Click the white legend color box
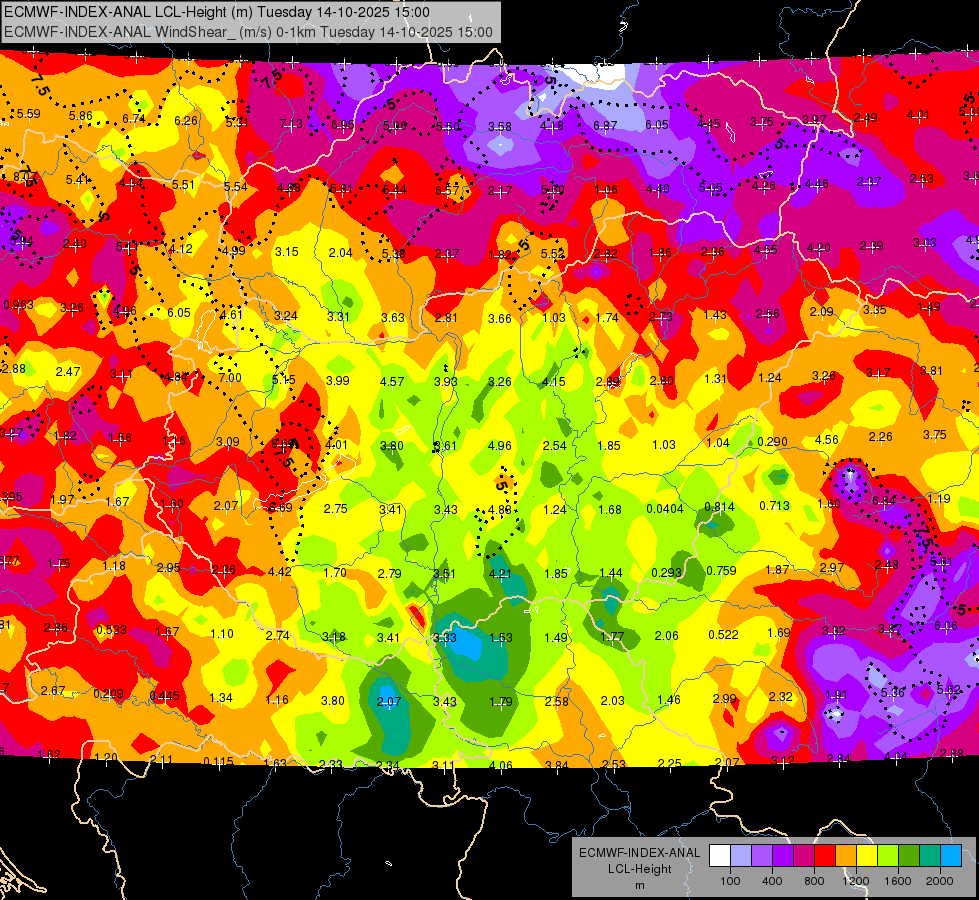Screen dimensions: 979x900 tap(720, 856)
